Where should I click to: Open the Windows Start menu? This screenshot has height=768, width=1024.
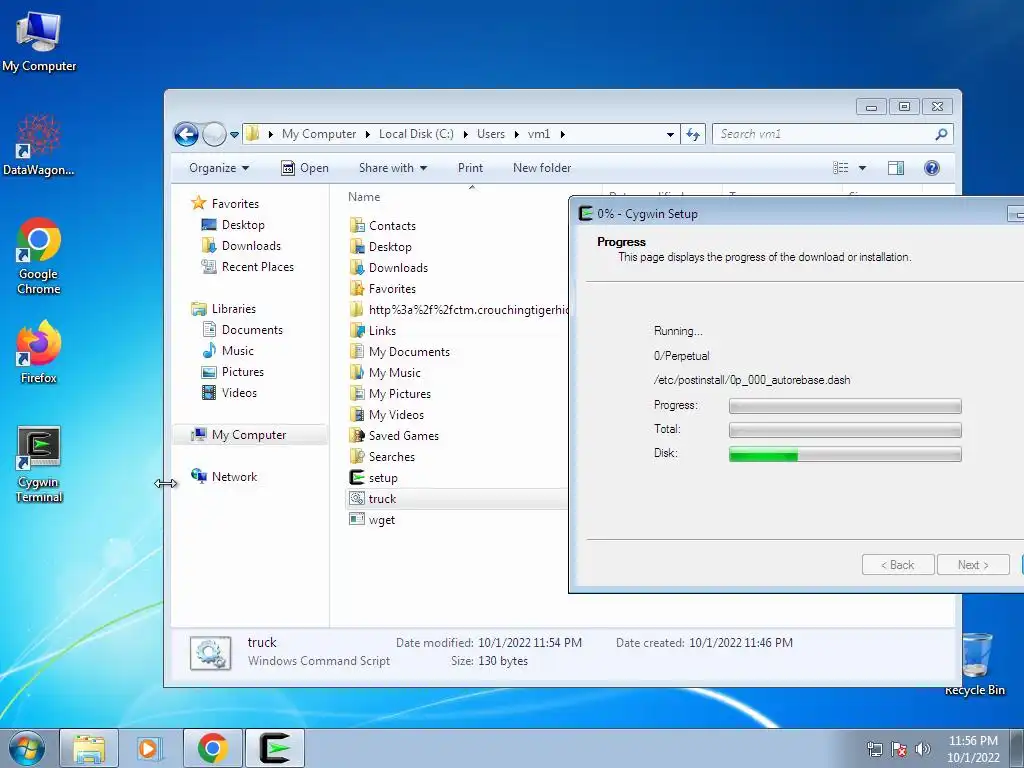click(x=26, y=748)
